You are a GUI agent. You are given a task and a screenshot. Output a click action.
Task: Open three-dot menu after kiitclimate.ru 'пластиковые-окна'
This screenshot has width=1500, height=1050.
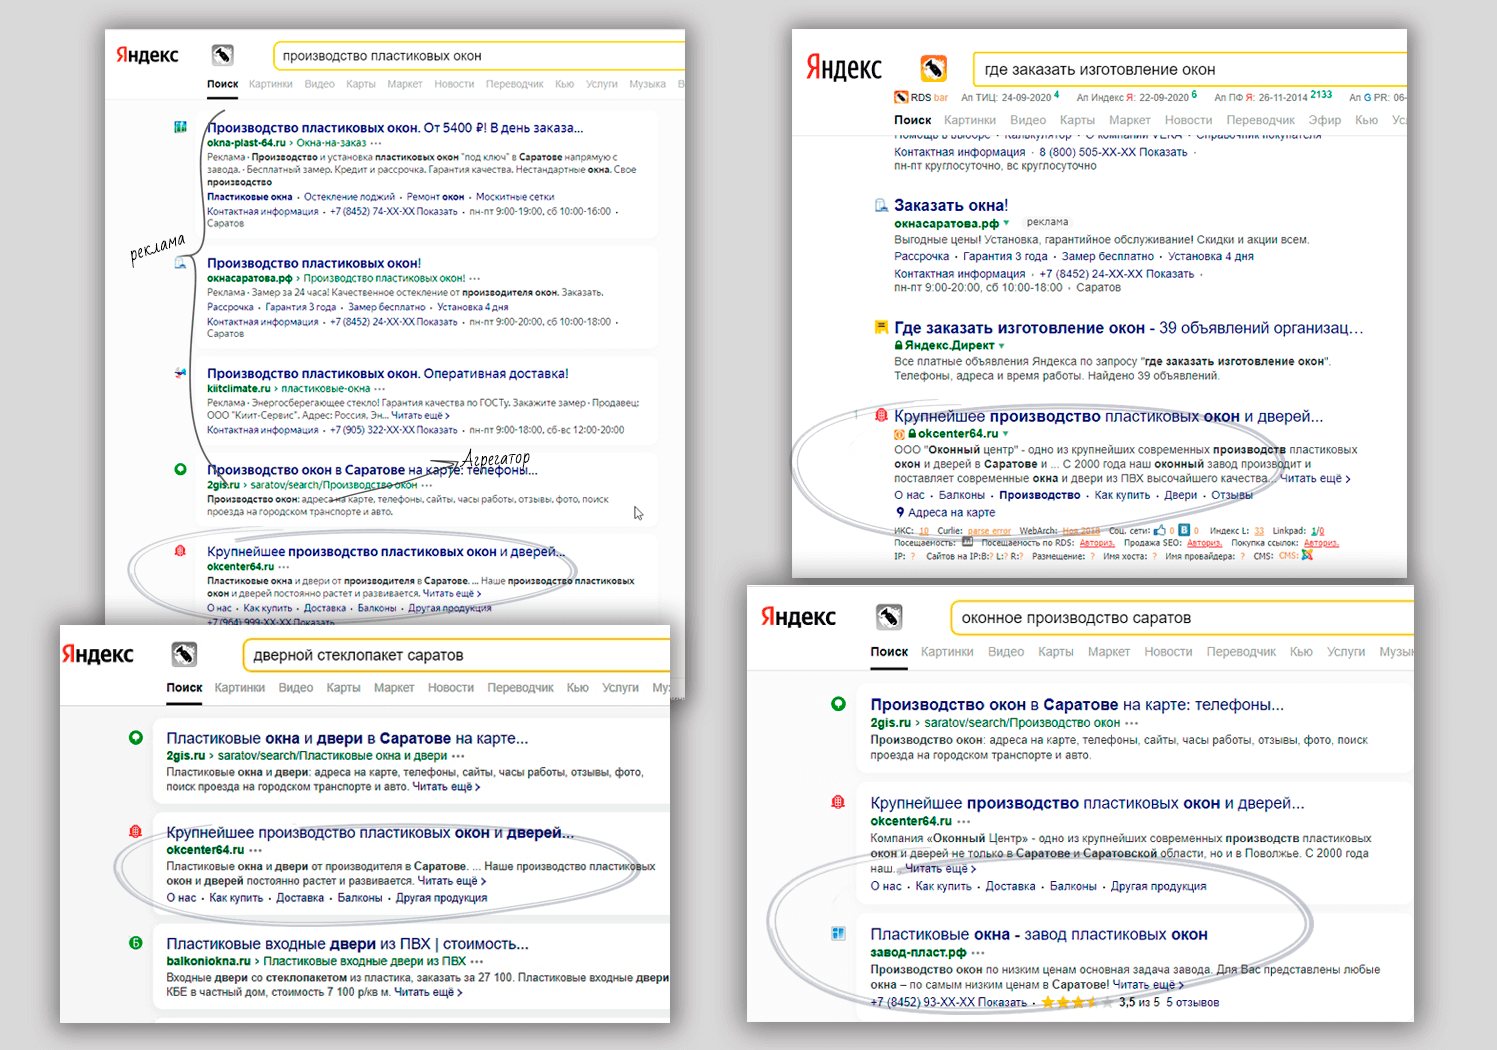[x=380, y=389]
